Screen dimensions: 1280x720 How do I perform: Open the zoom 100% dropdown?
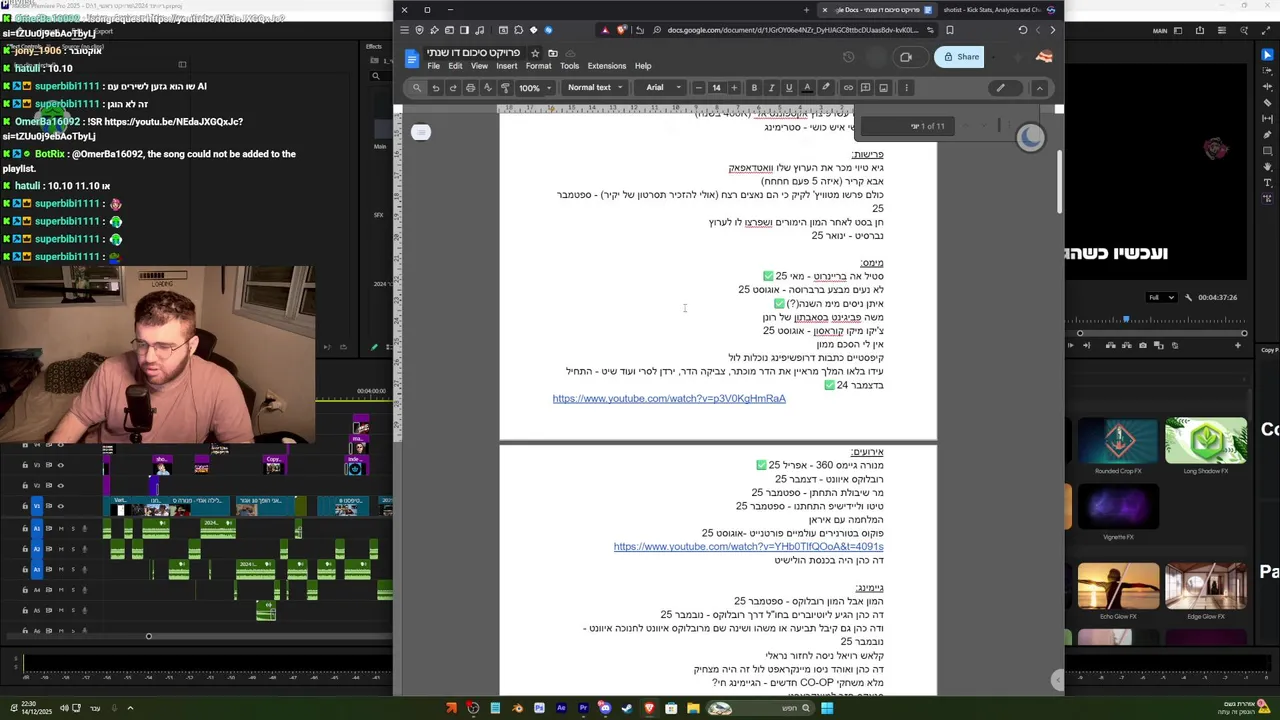point(535,88)
